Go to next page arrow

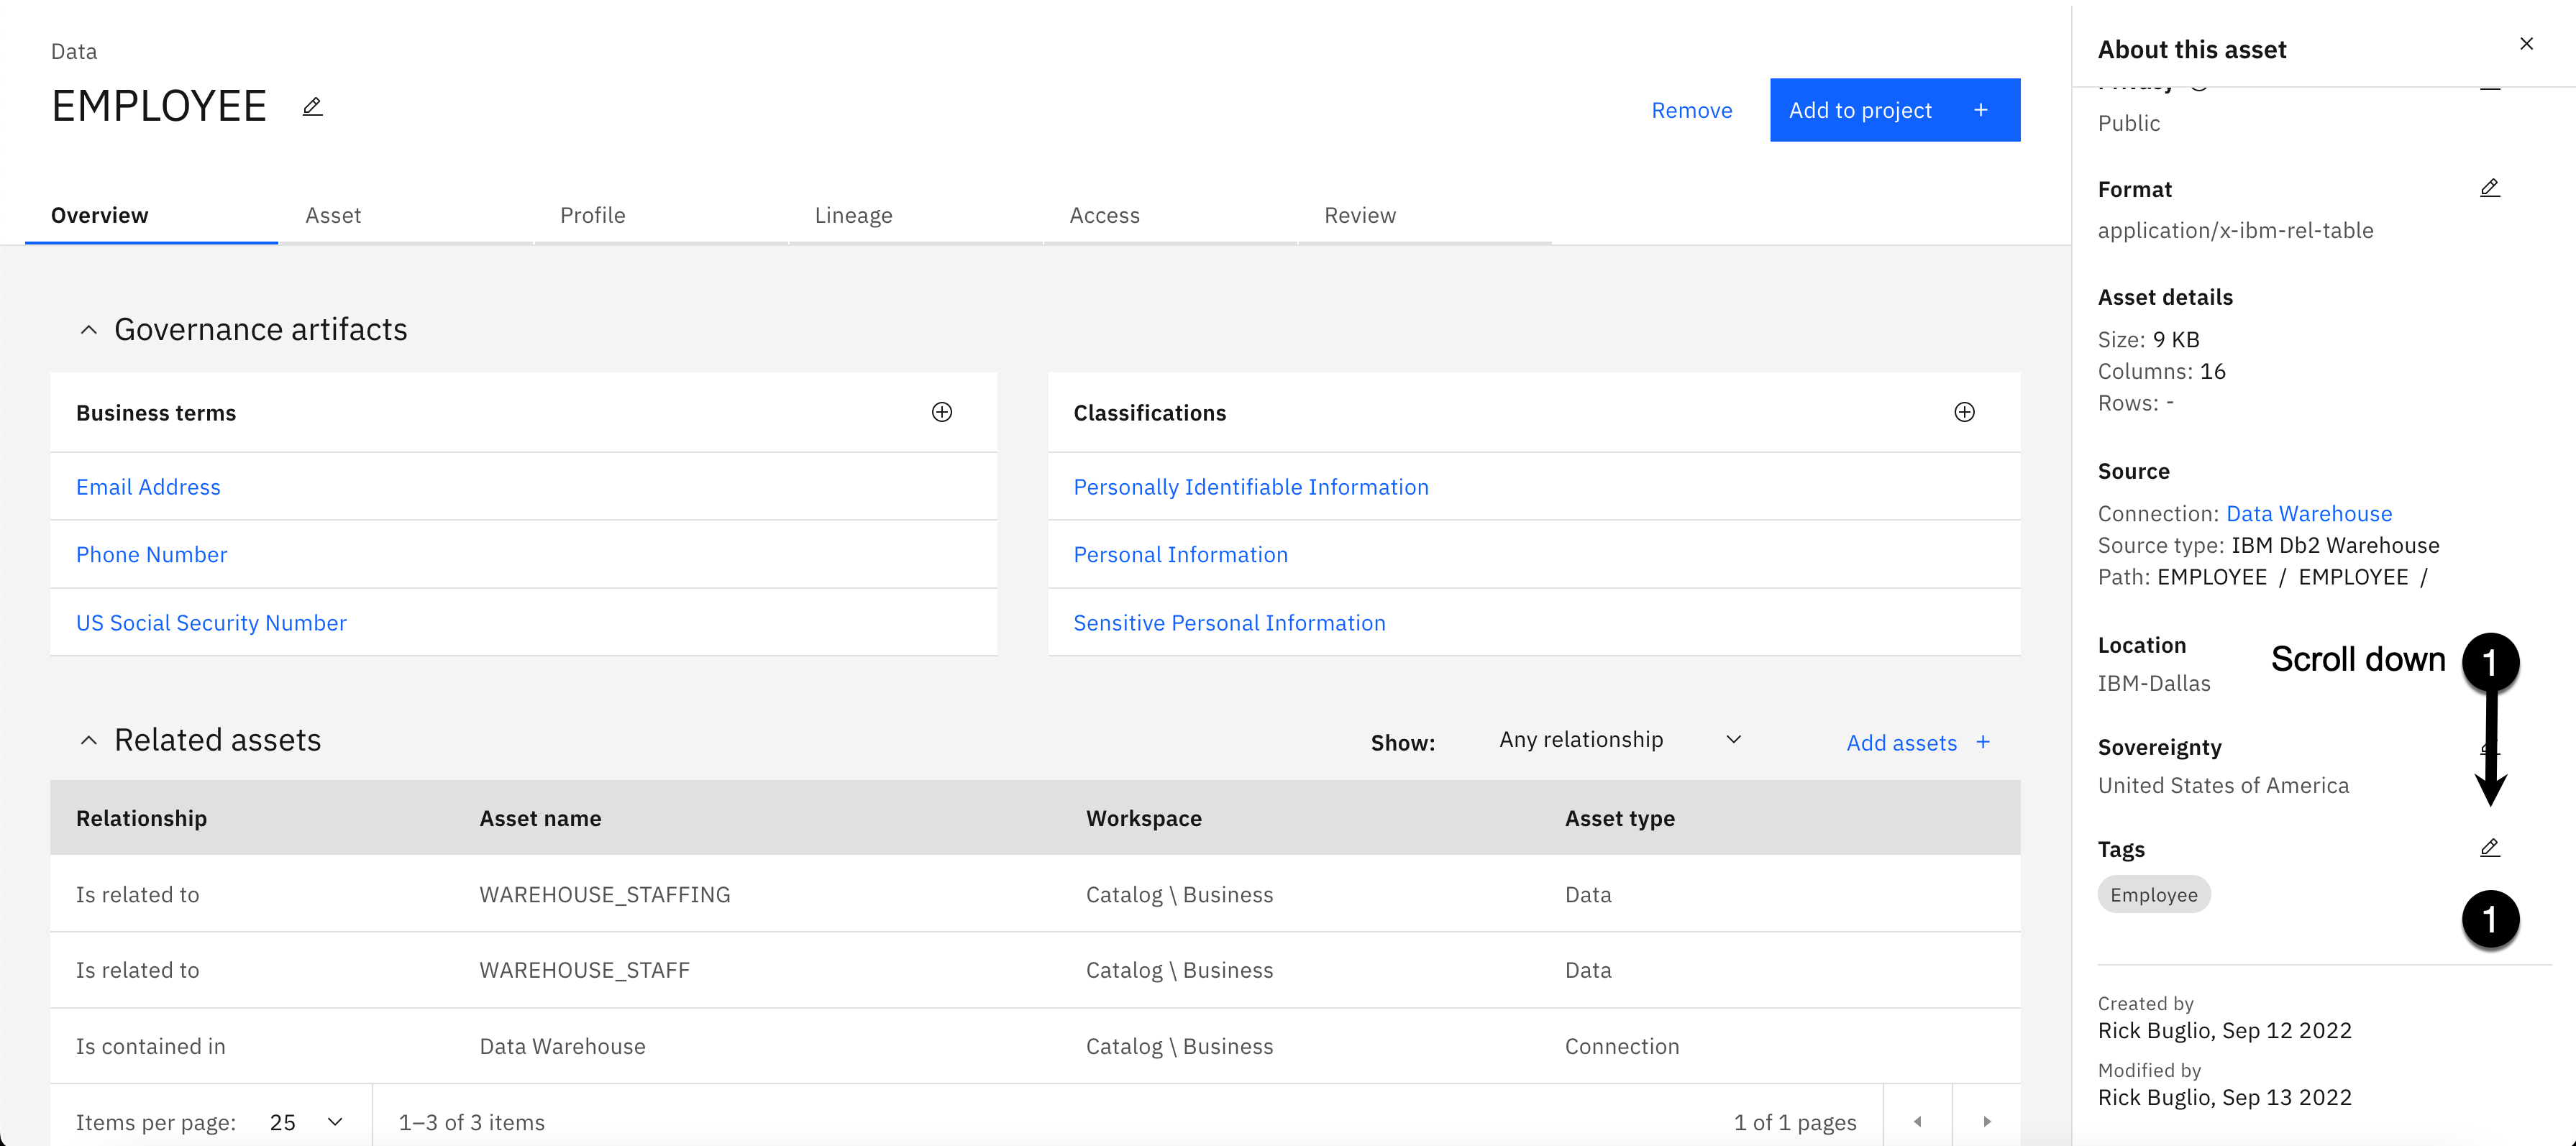1986,1121
